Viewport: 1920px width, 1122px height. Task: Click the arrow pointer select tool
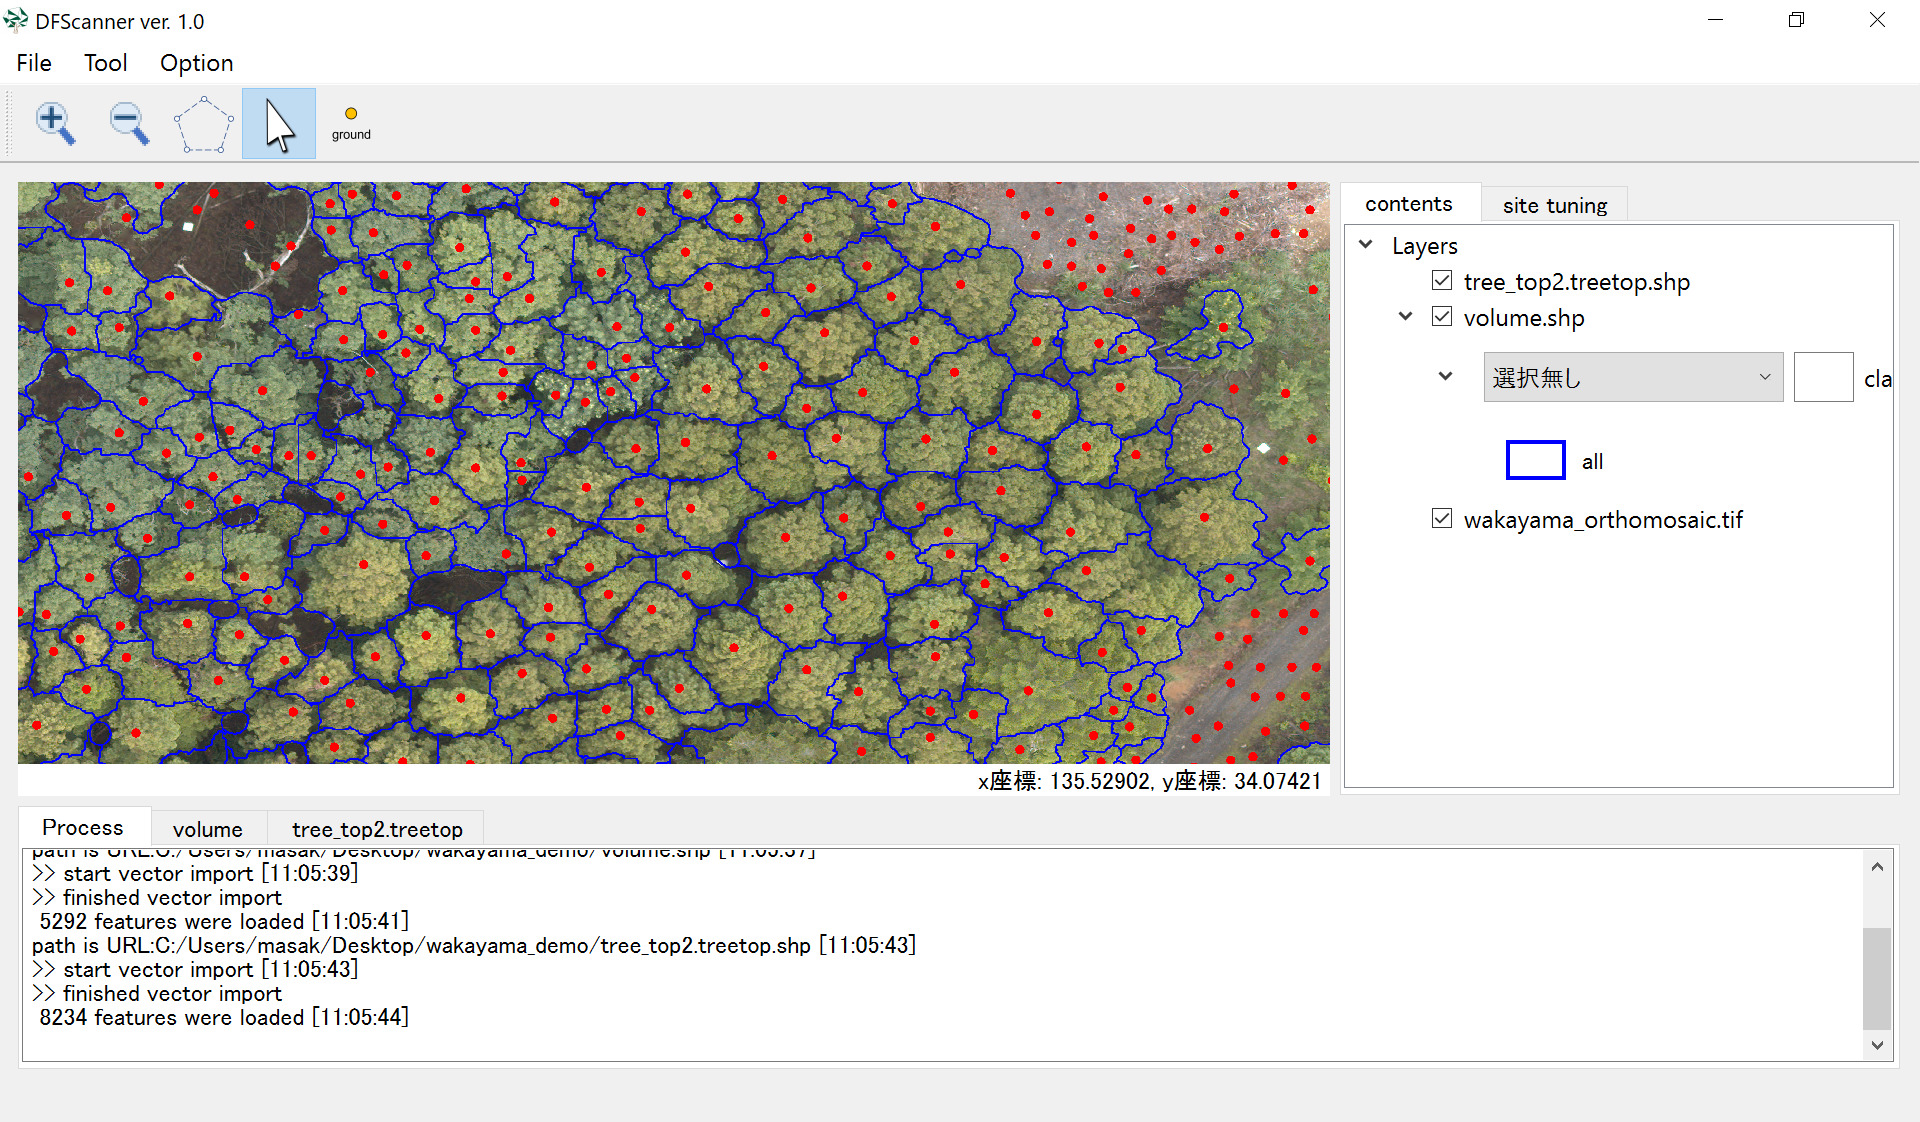(279, 124)
